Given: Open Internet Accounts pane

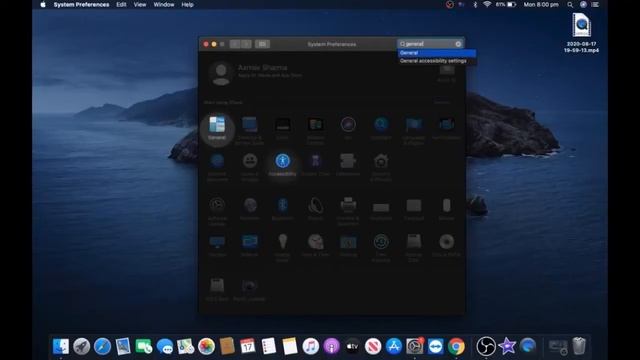Looking at the screenshot, I should (x=217, y=161).
